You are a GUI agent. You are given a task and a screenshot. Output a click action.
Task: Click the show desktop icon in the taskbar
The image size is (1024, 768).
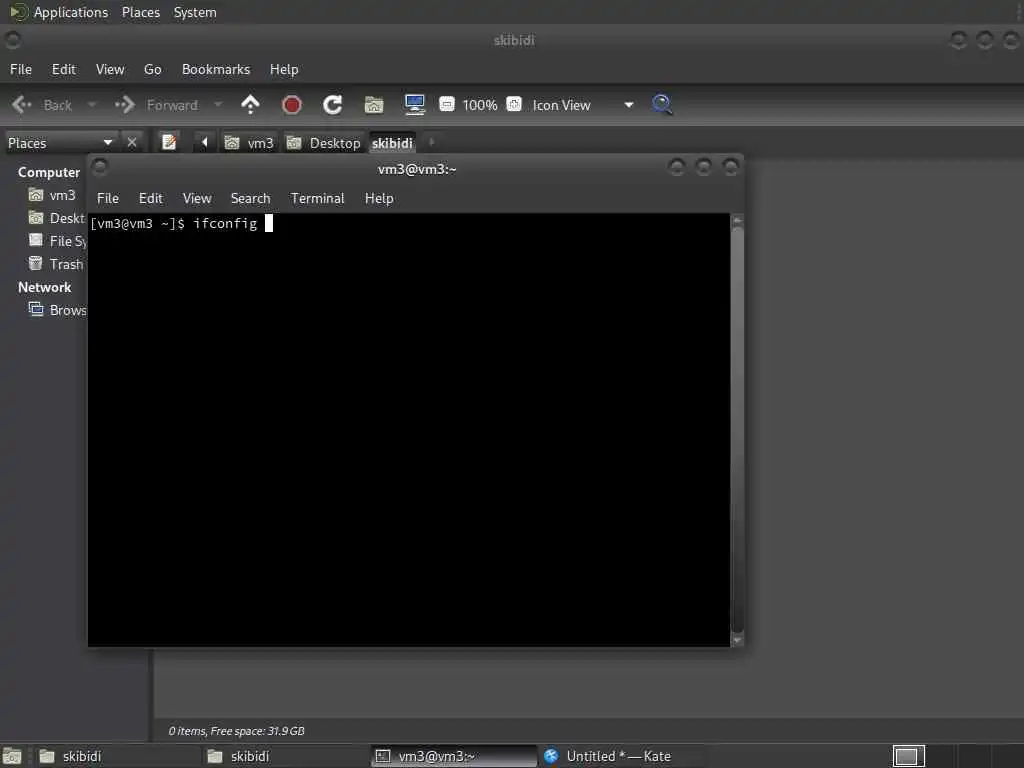12,756
